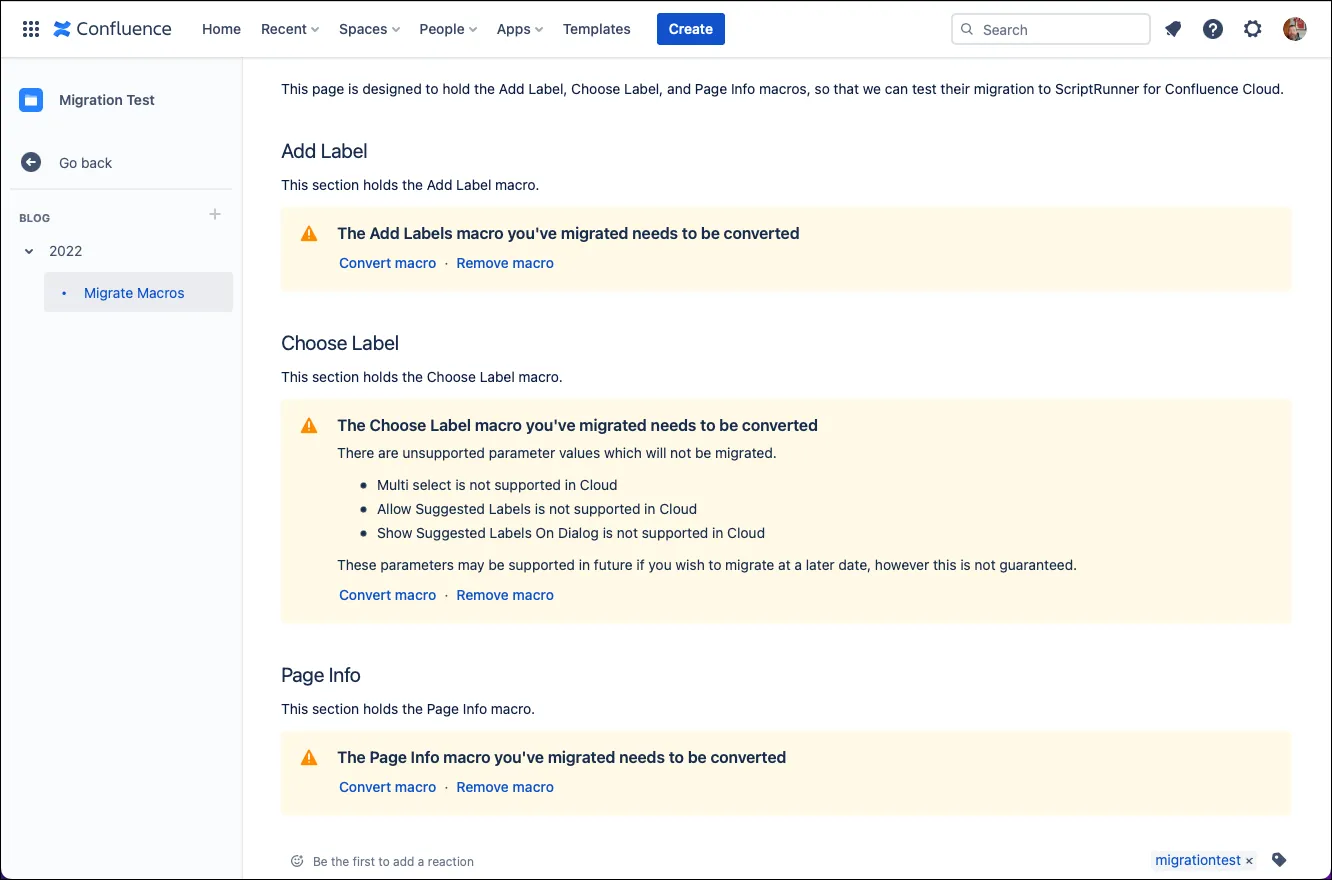Remove the migrationtest label with x
The image size is (1332, 880).
(x=1249, y=861)
